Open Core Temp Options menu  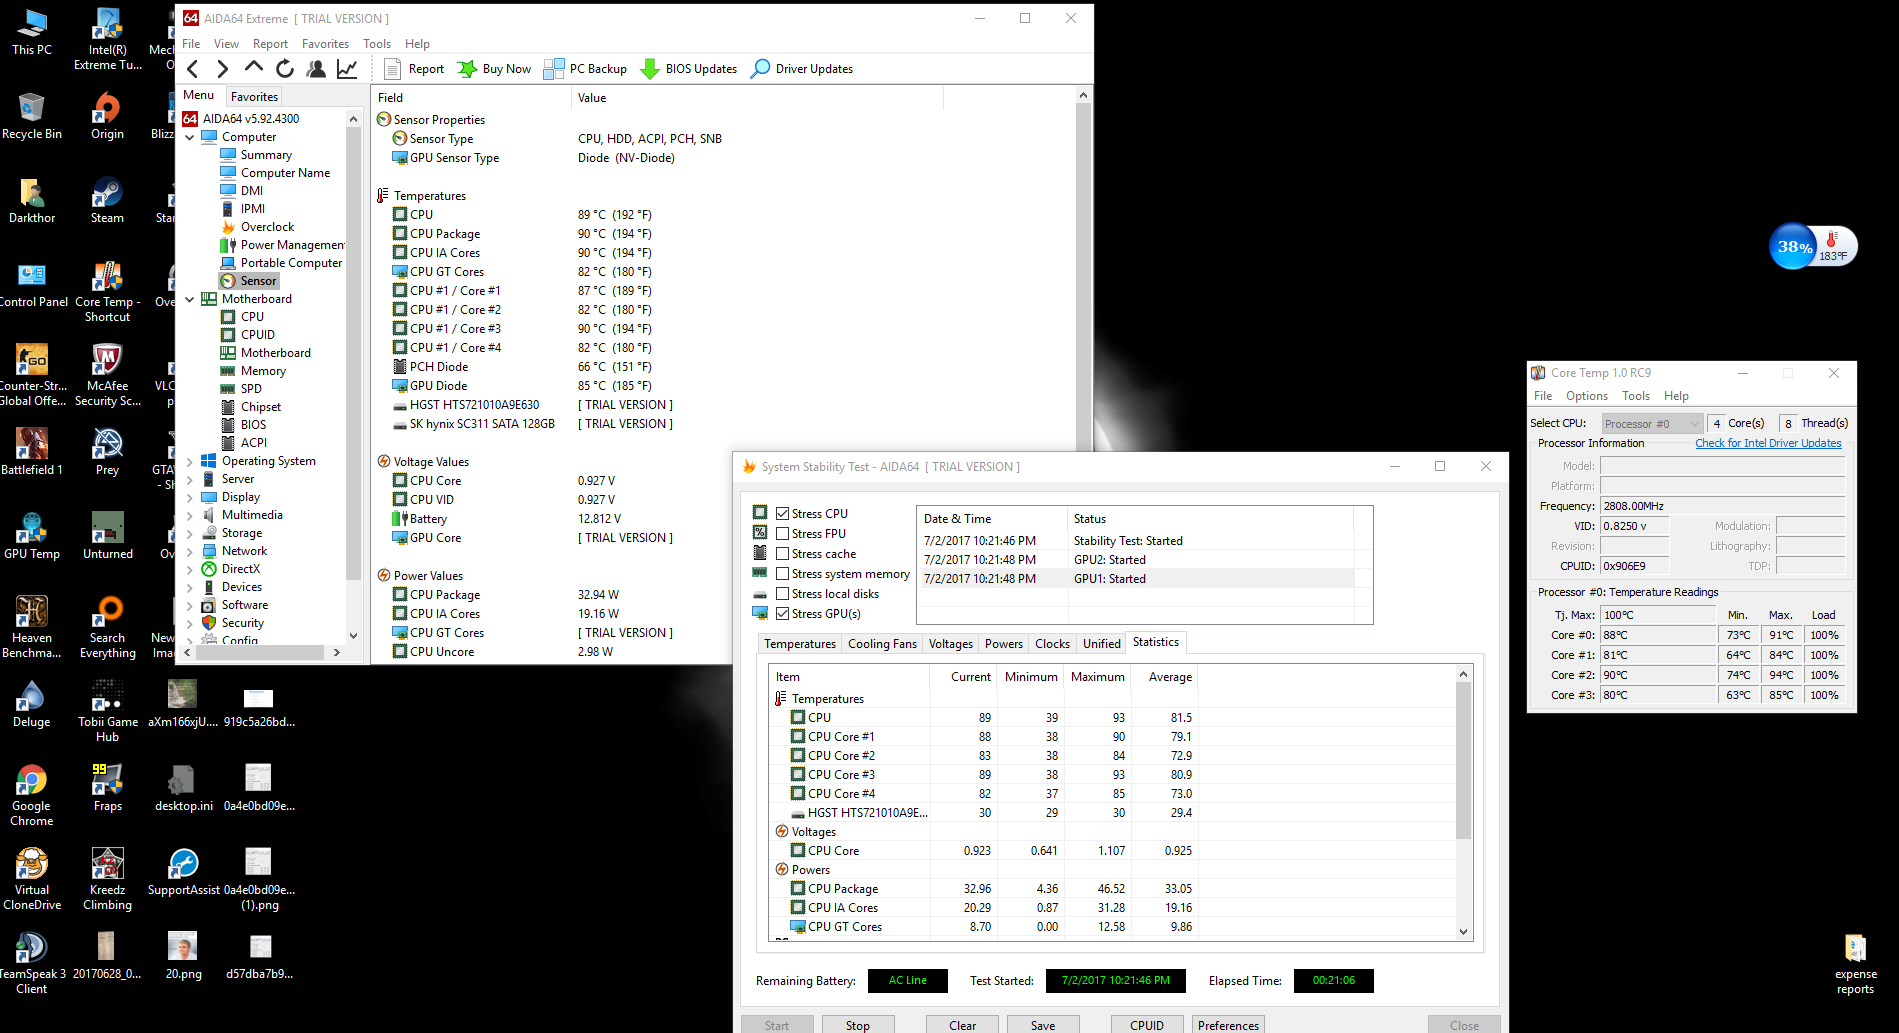[1587, 396]
